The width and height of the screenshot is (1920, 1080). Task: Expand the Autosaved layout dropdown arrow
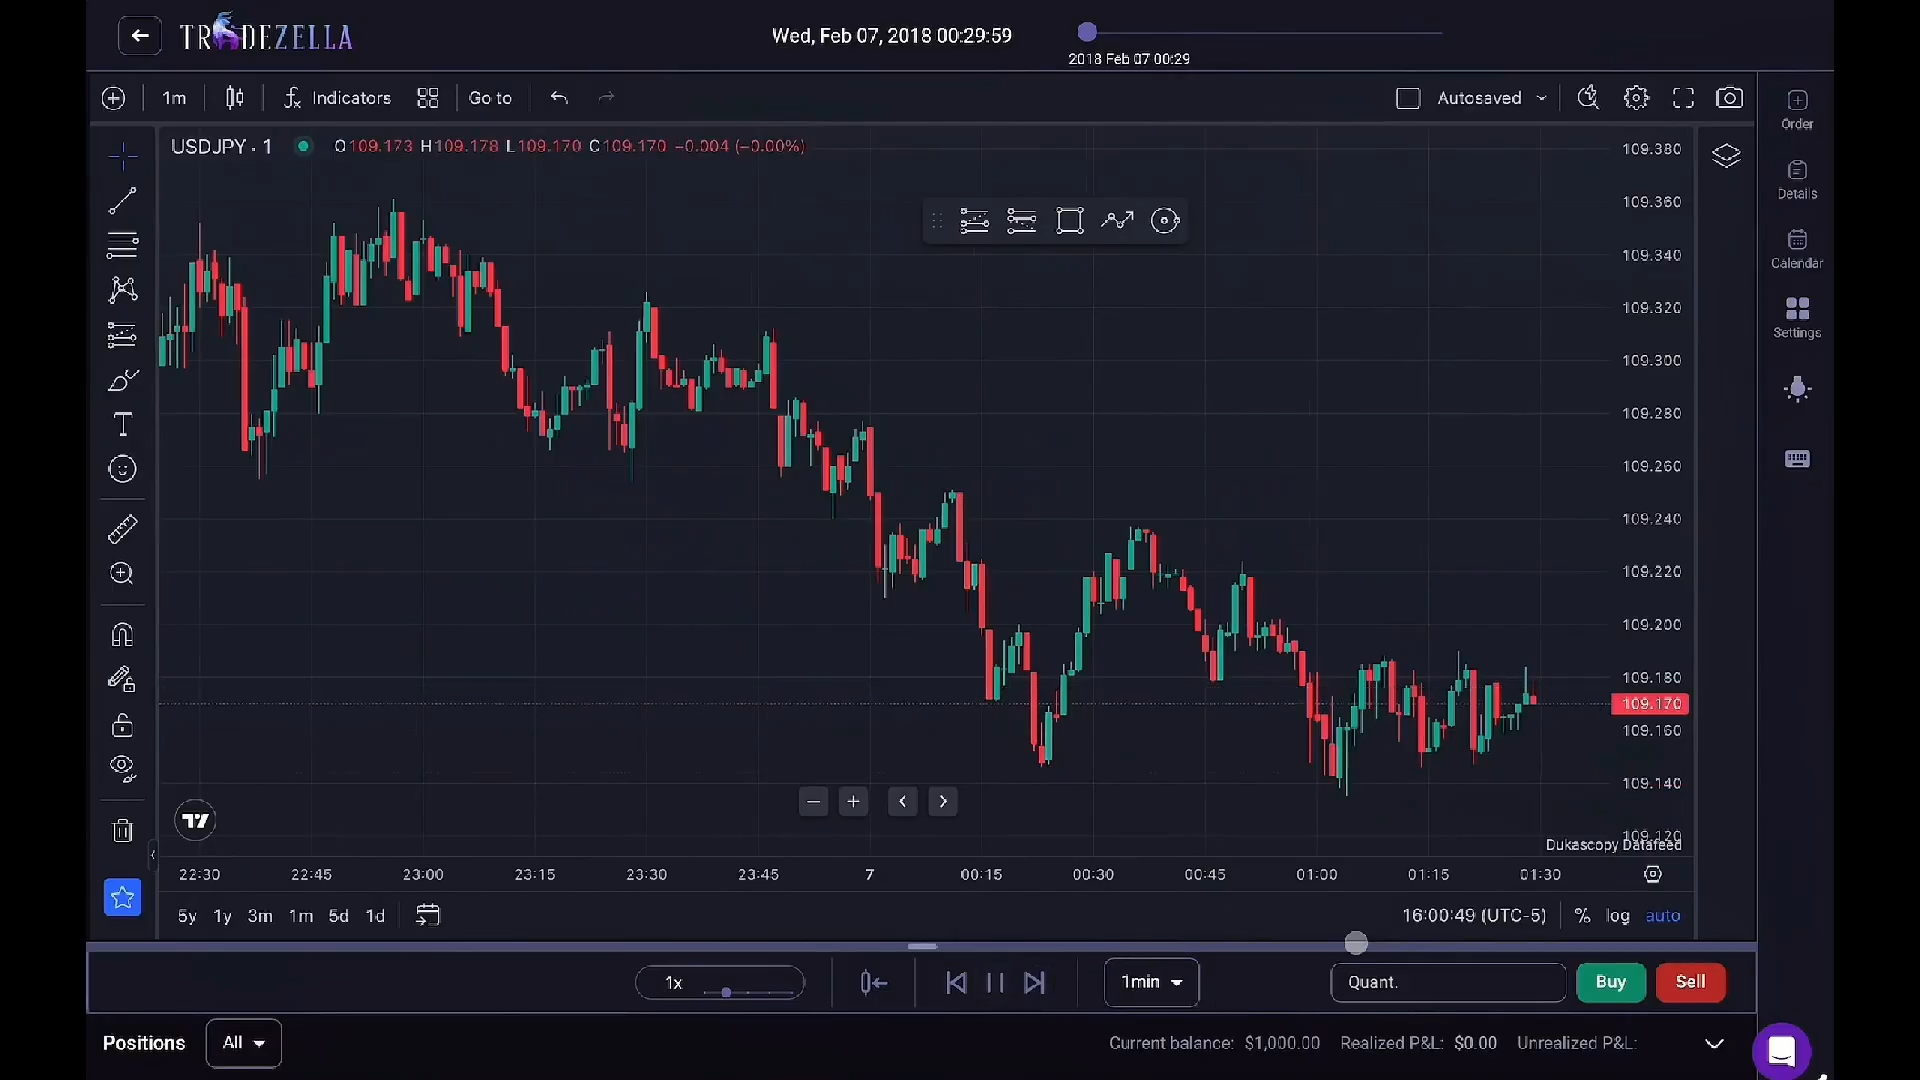(x=1541, y=98)
